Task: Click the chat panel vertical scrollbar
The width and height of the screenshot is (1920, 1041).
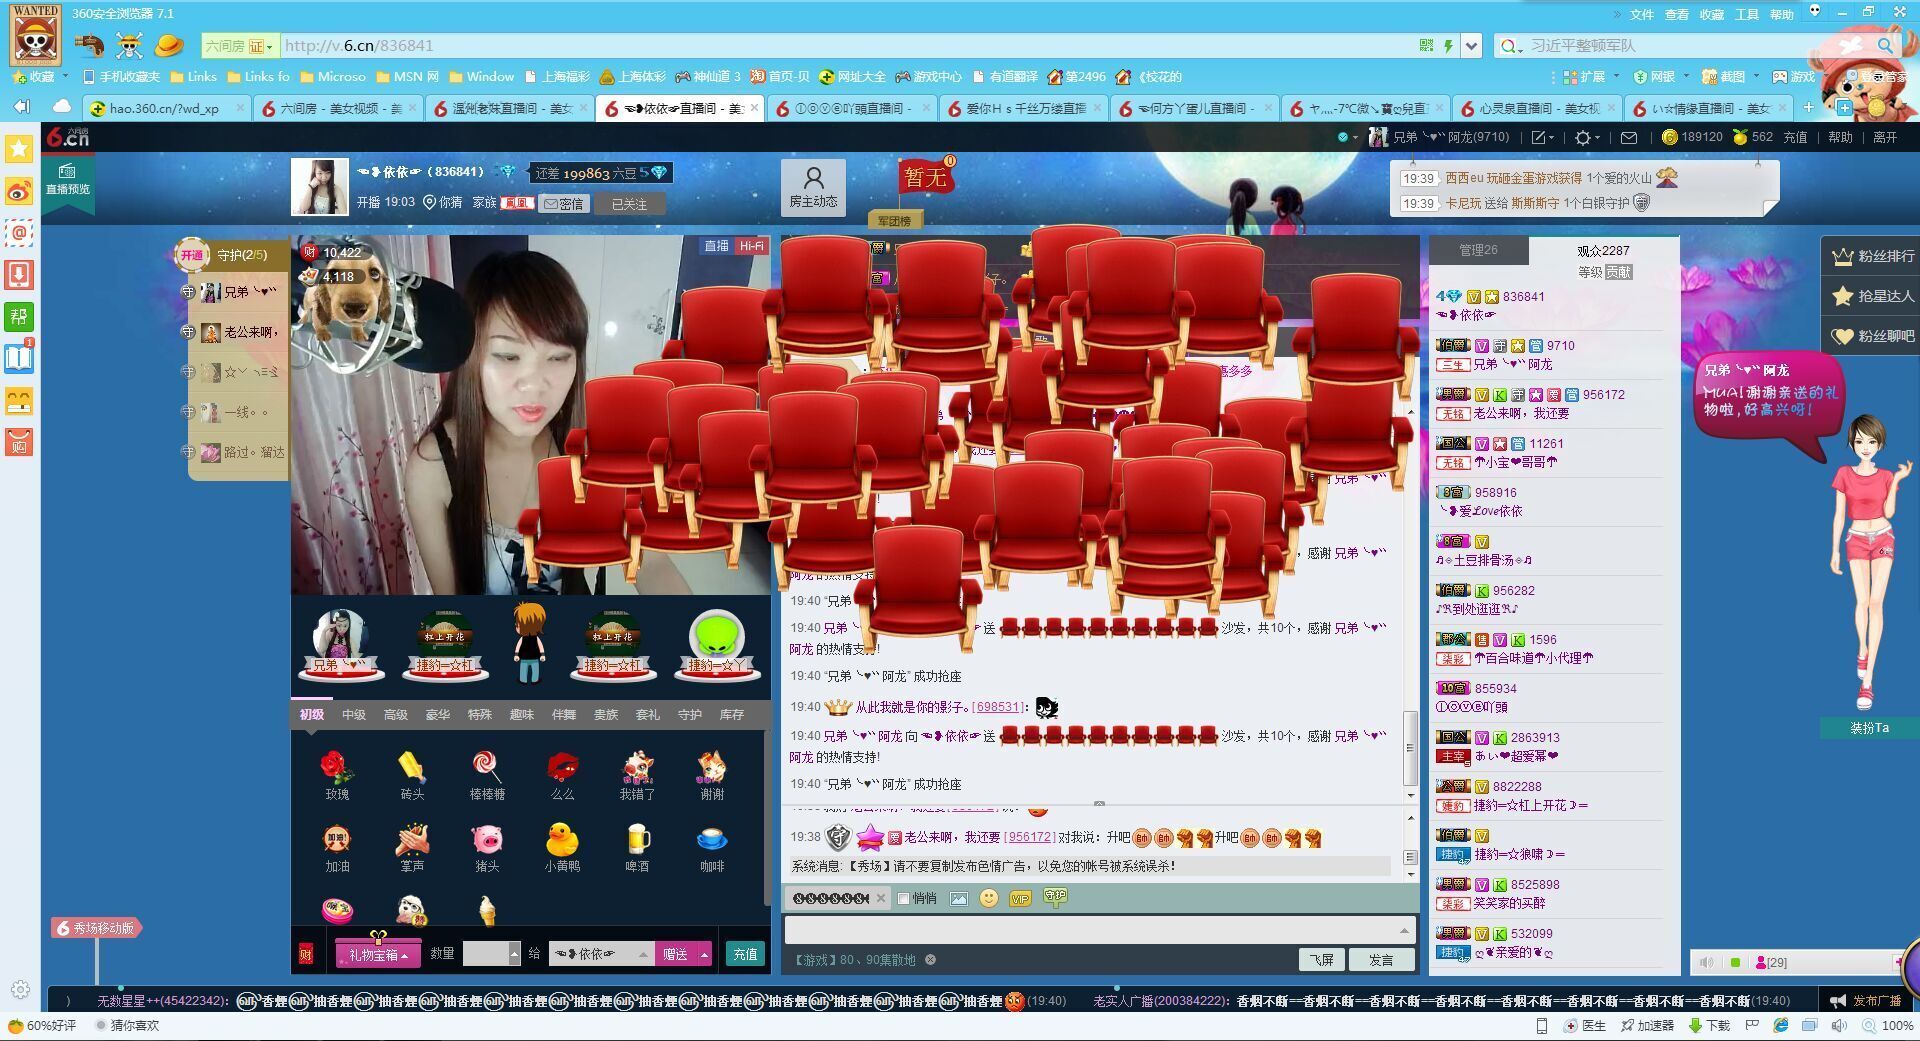Action: point(1410,748)
